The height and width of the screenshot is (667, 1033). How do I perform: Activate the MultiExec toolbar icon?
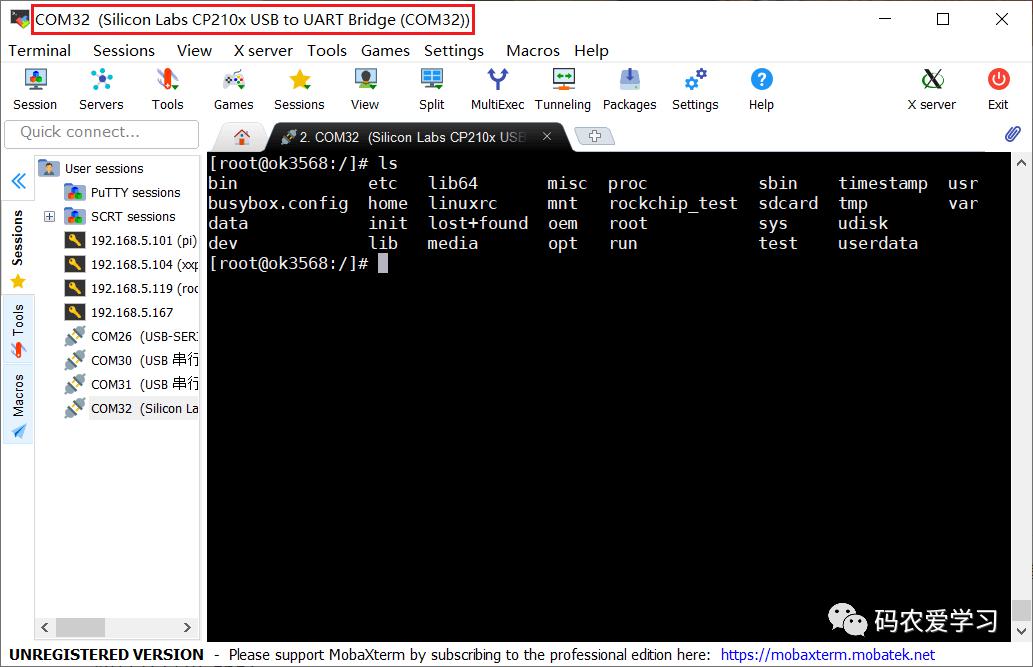[x=497, y=90]
